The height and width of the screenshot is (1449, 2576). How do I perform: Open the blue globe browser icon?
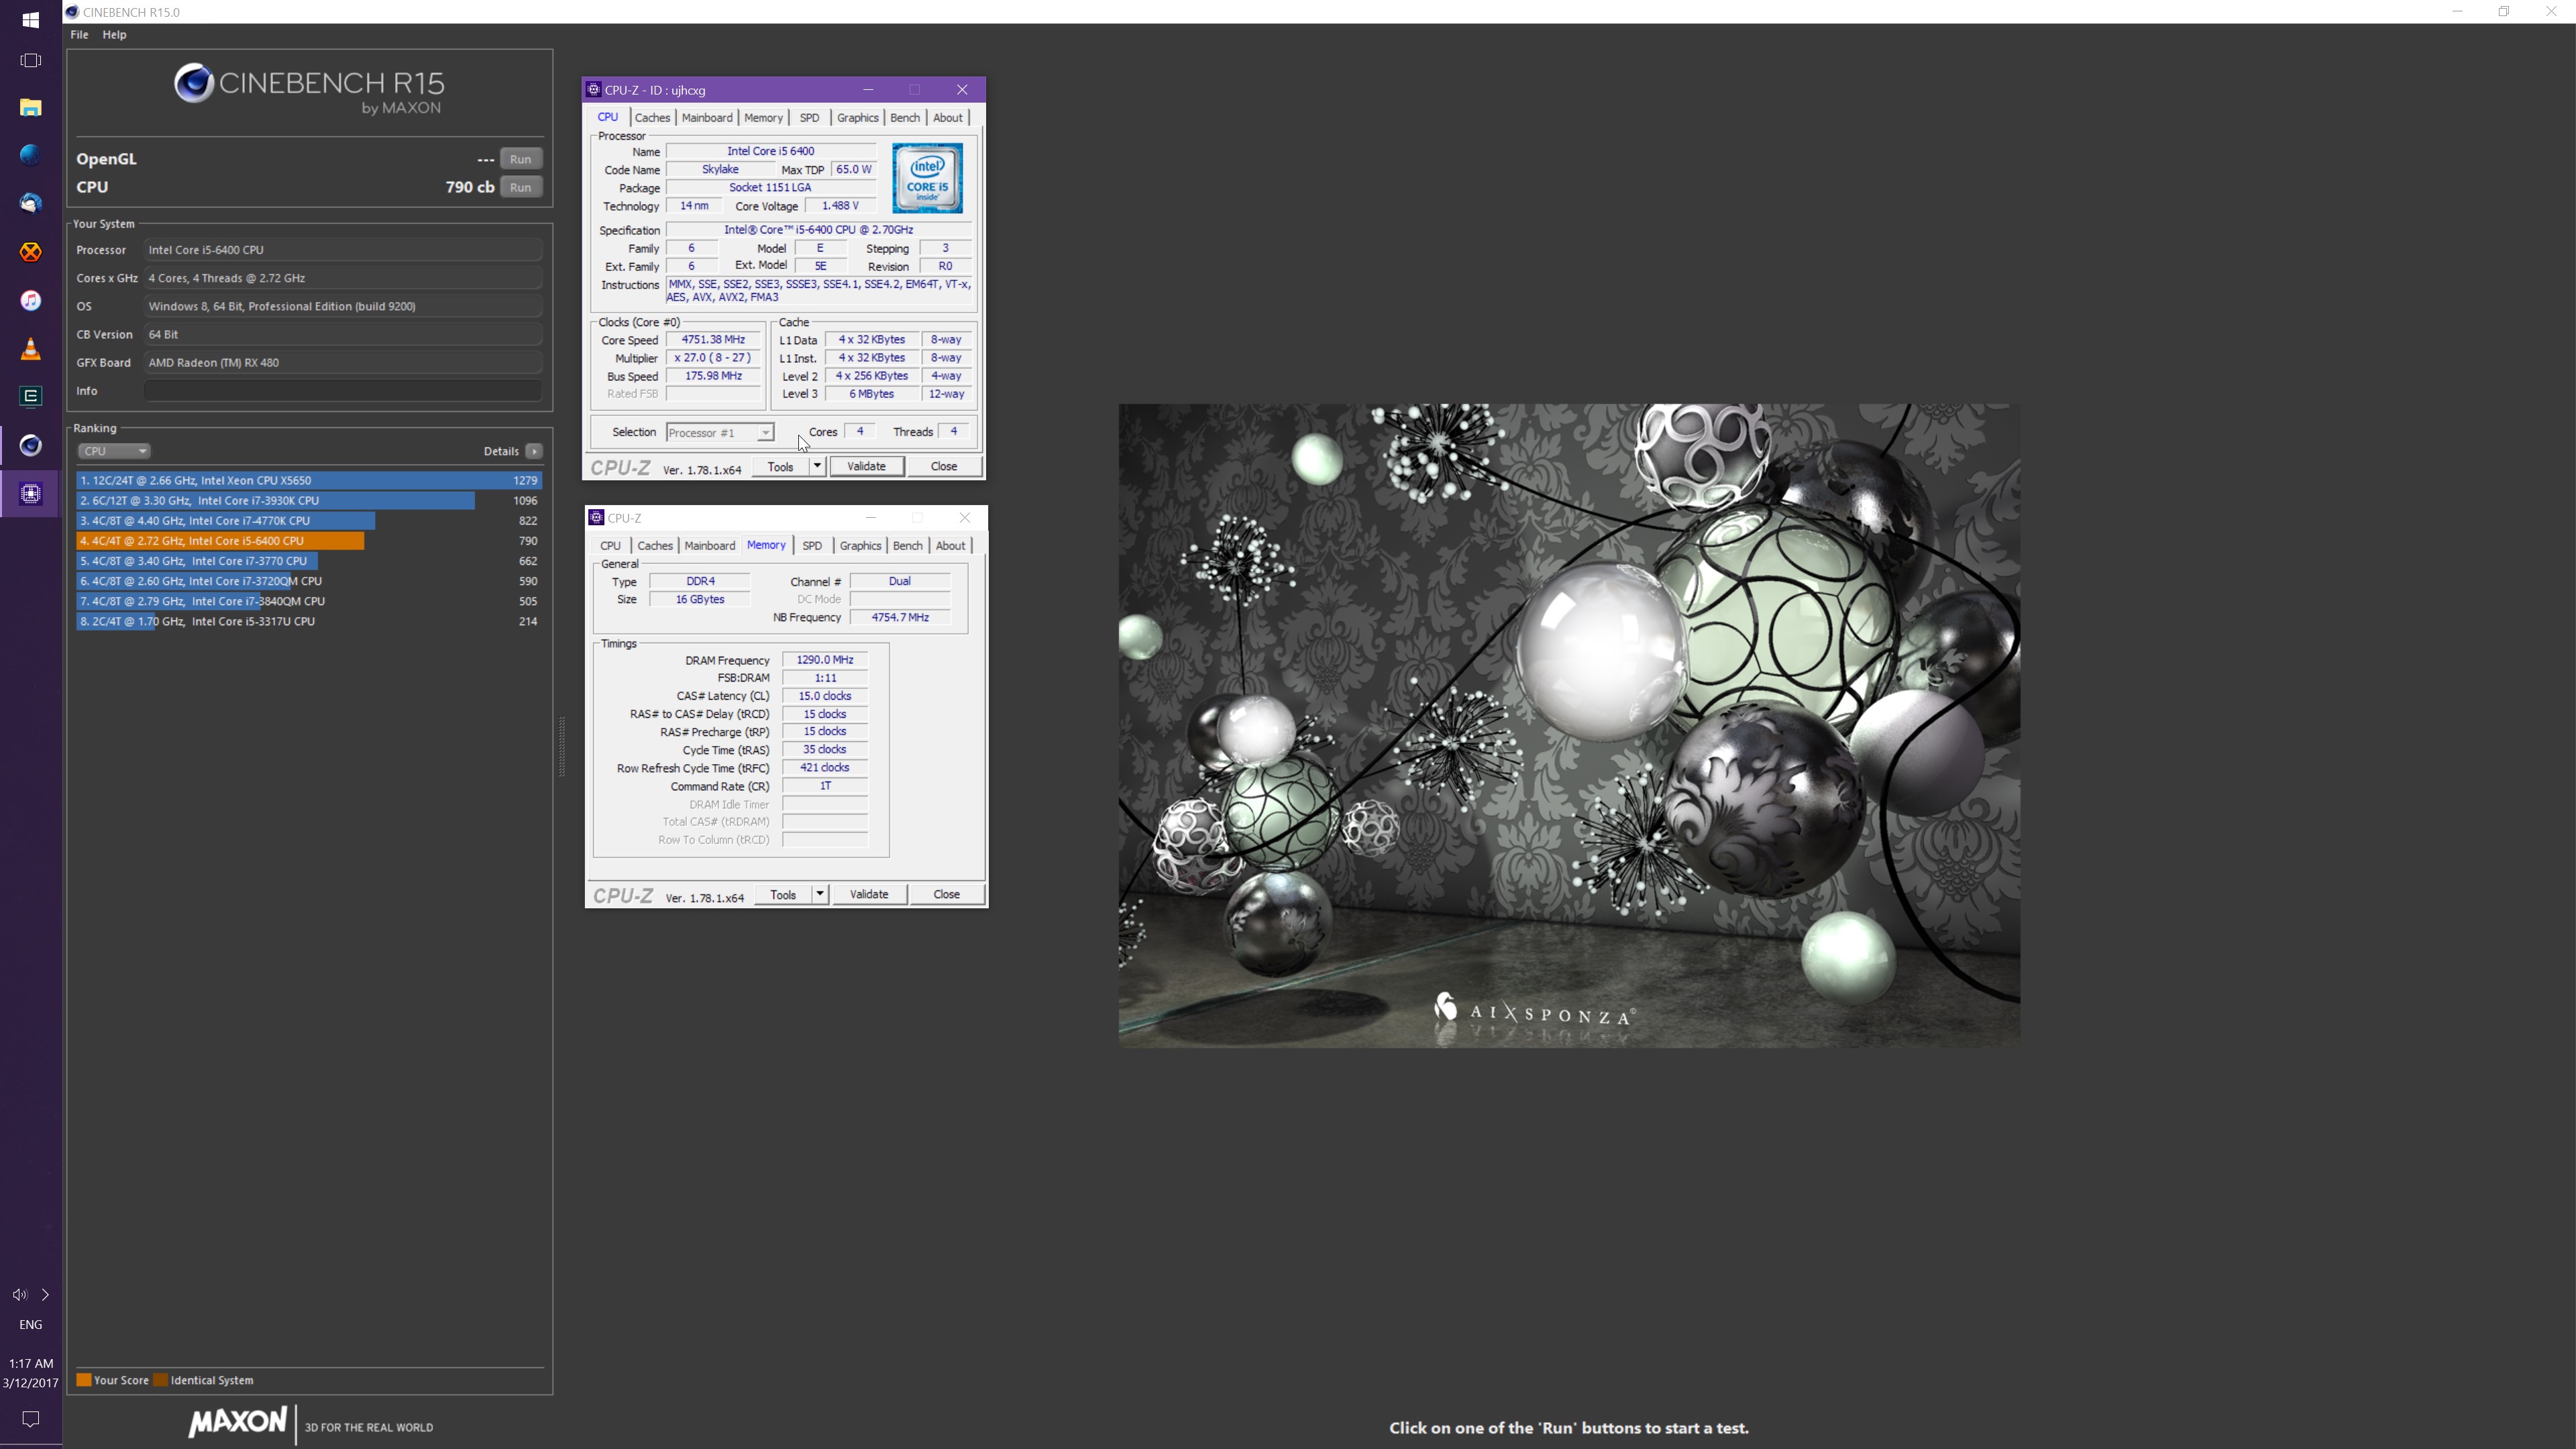tap(31, 155)
